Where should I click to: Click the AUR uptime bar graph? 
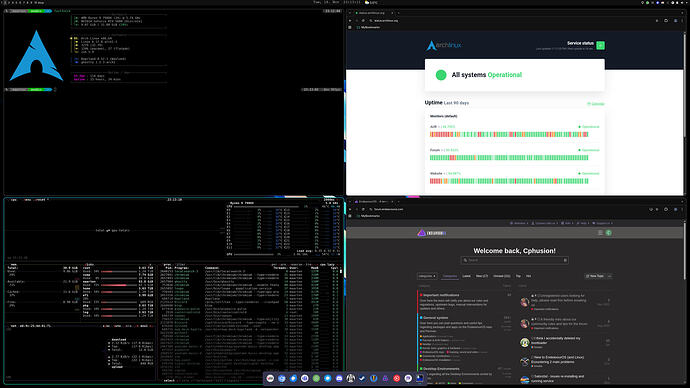click(x=509, y=135)
